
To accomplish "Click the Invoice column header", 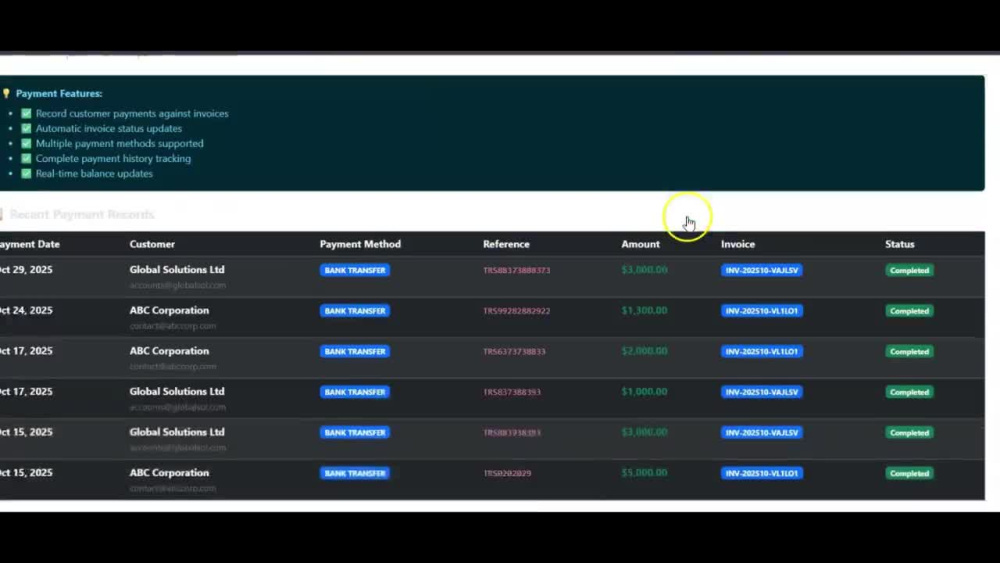I will coord(738,244).
